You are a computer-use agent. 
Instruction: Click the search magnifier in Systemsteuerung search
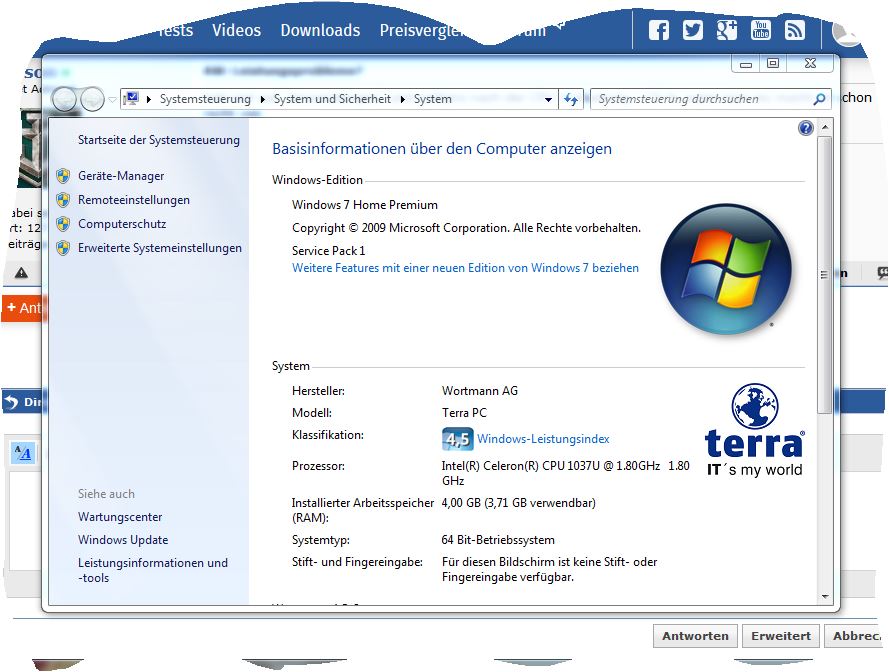point(819,99)
